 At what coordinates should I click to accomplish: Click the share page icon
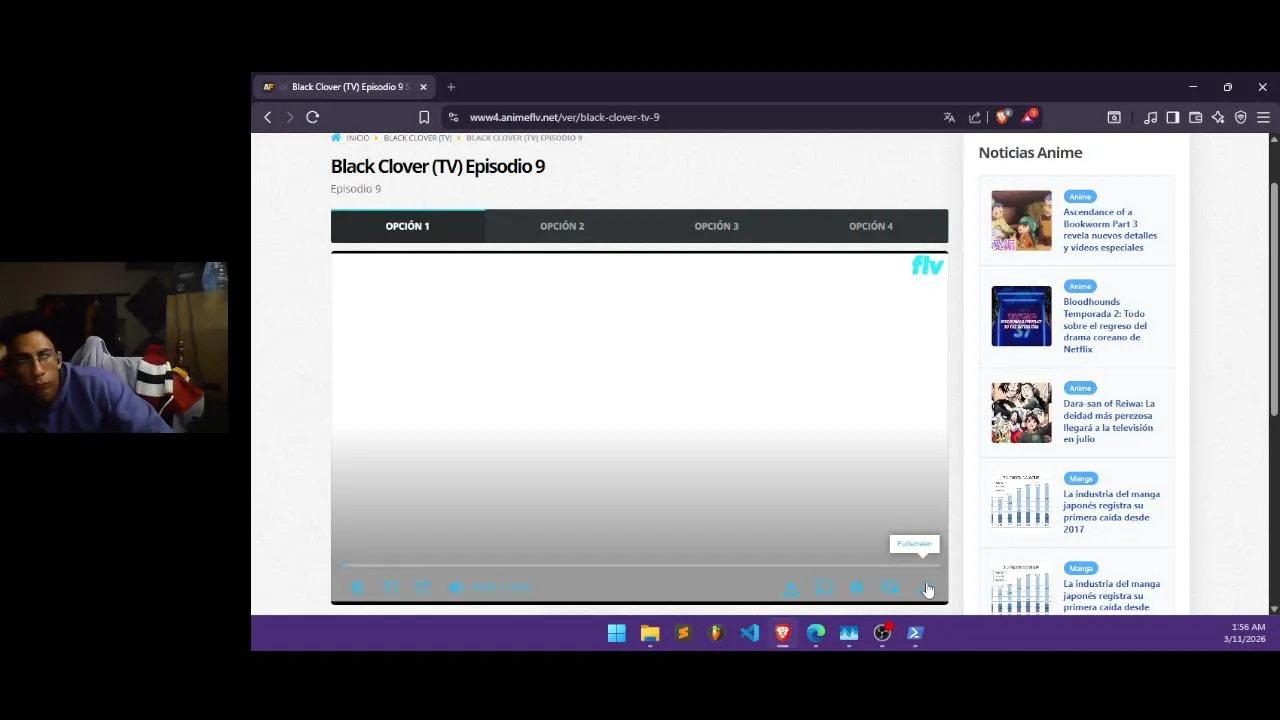point(975,117)
